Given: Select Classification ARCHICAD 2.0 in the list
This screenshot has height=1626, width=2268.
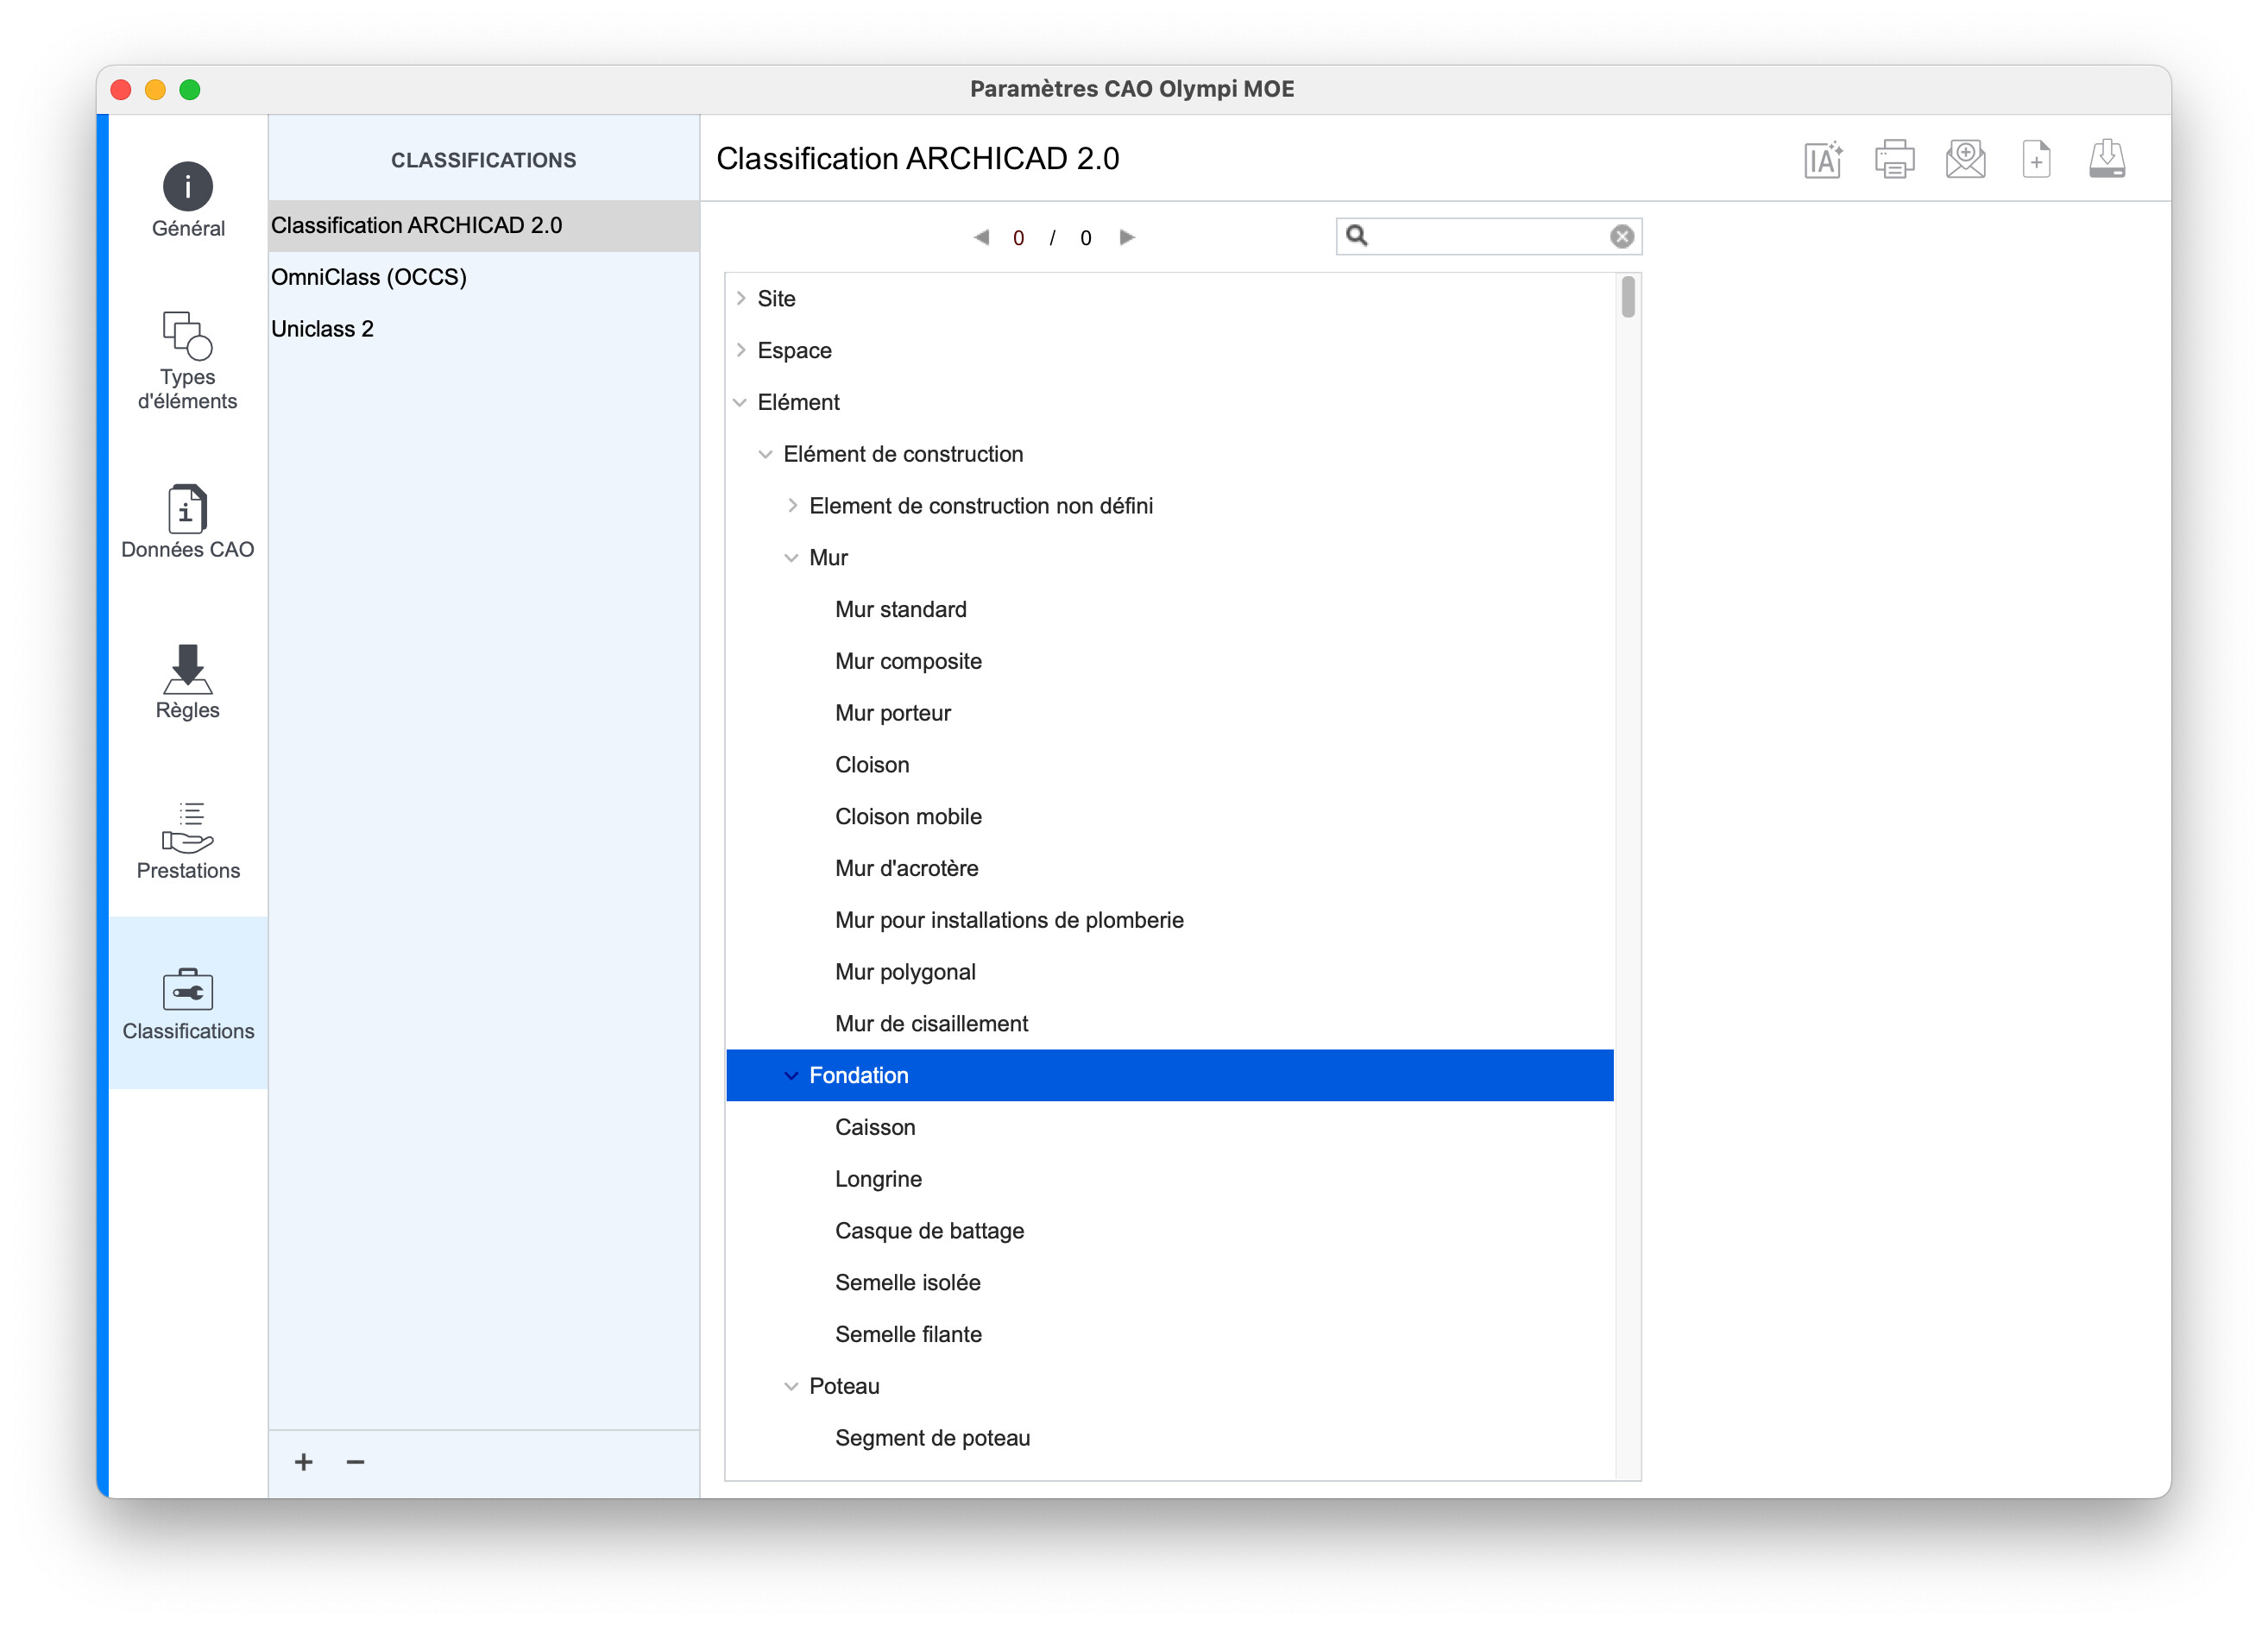Looking at the screenshot, I should pos(483,225).
